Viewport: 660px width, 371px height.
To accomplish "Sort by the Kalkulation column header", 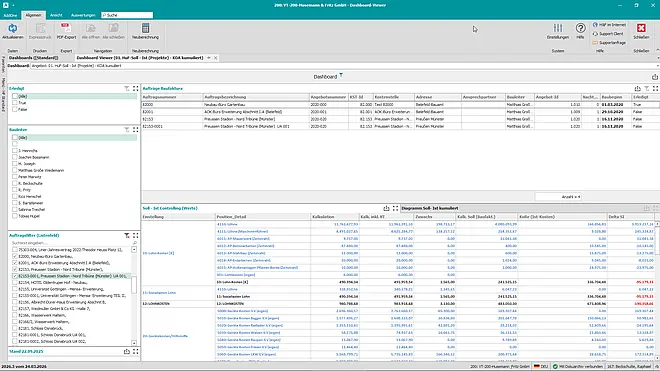I will click(335, 216).
